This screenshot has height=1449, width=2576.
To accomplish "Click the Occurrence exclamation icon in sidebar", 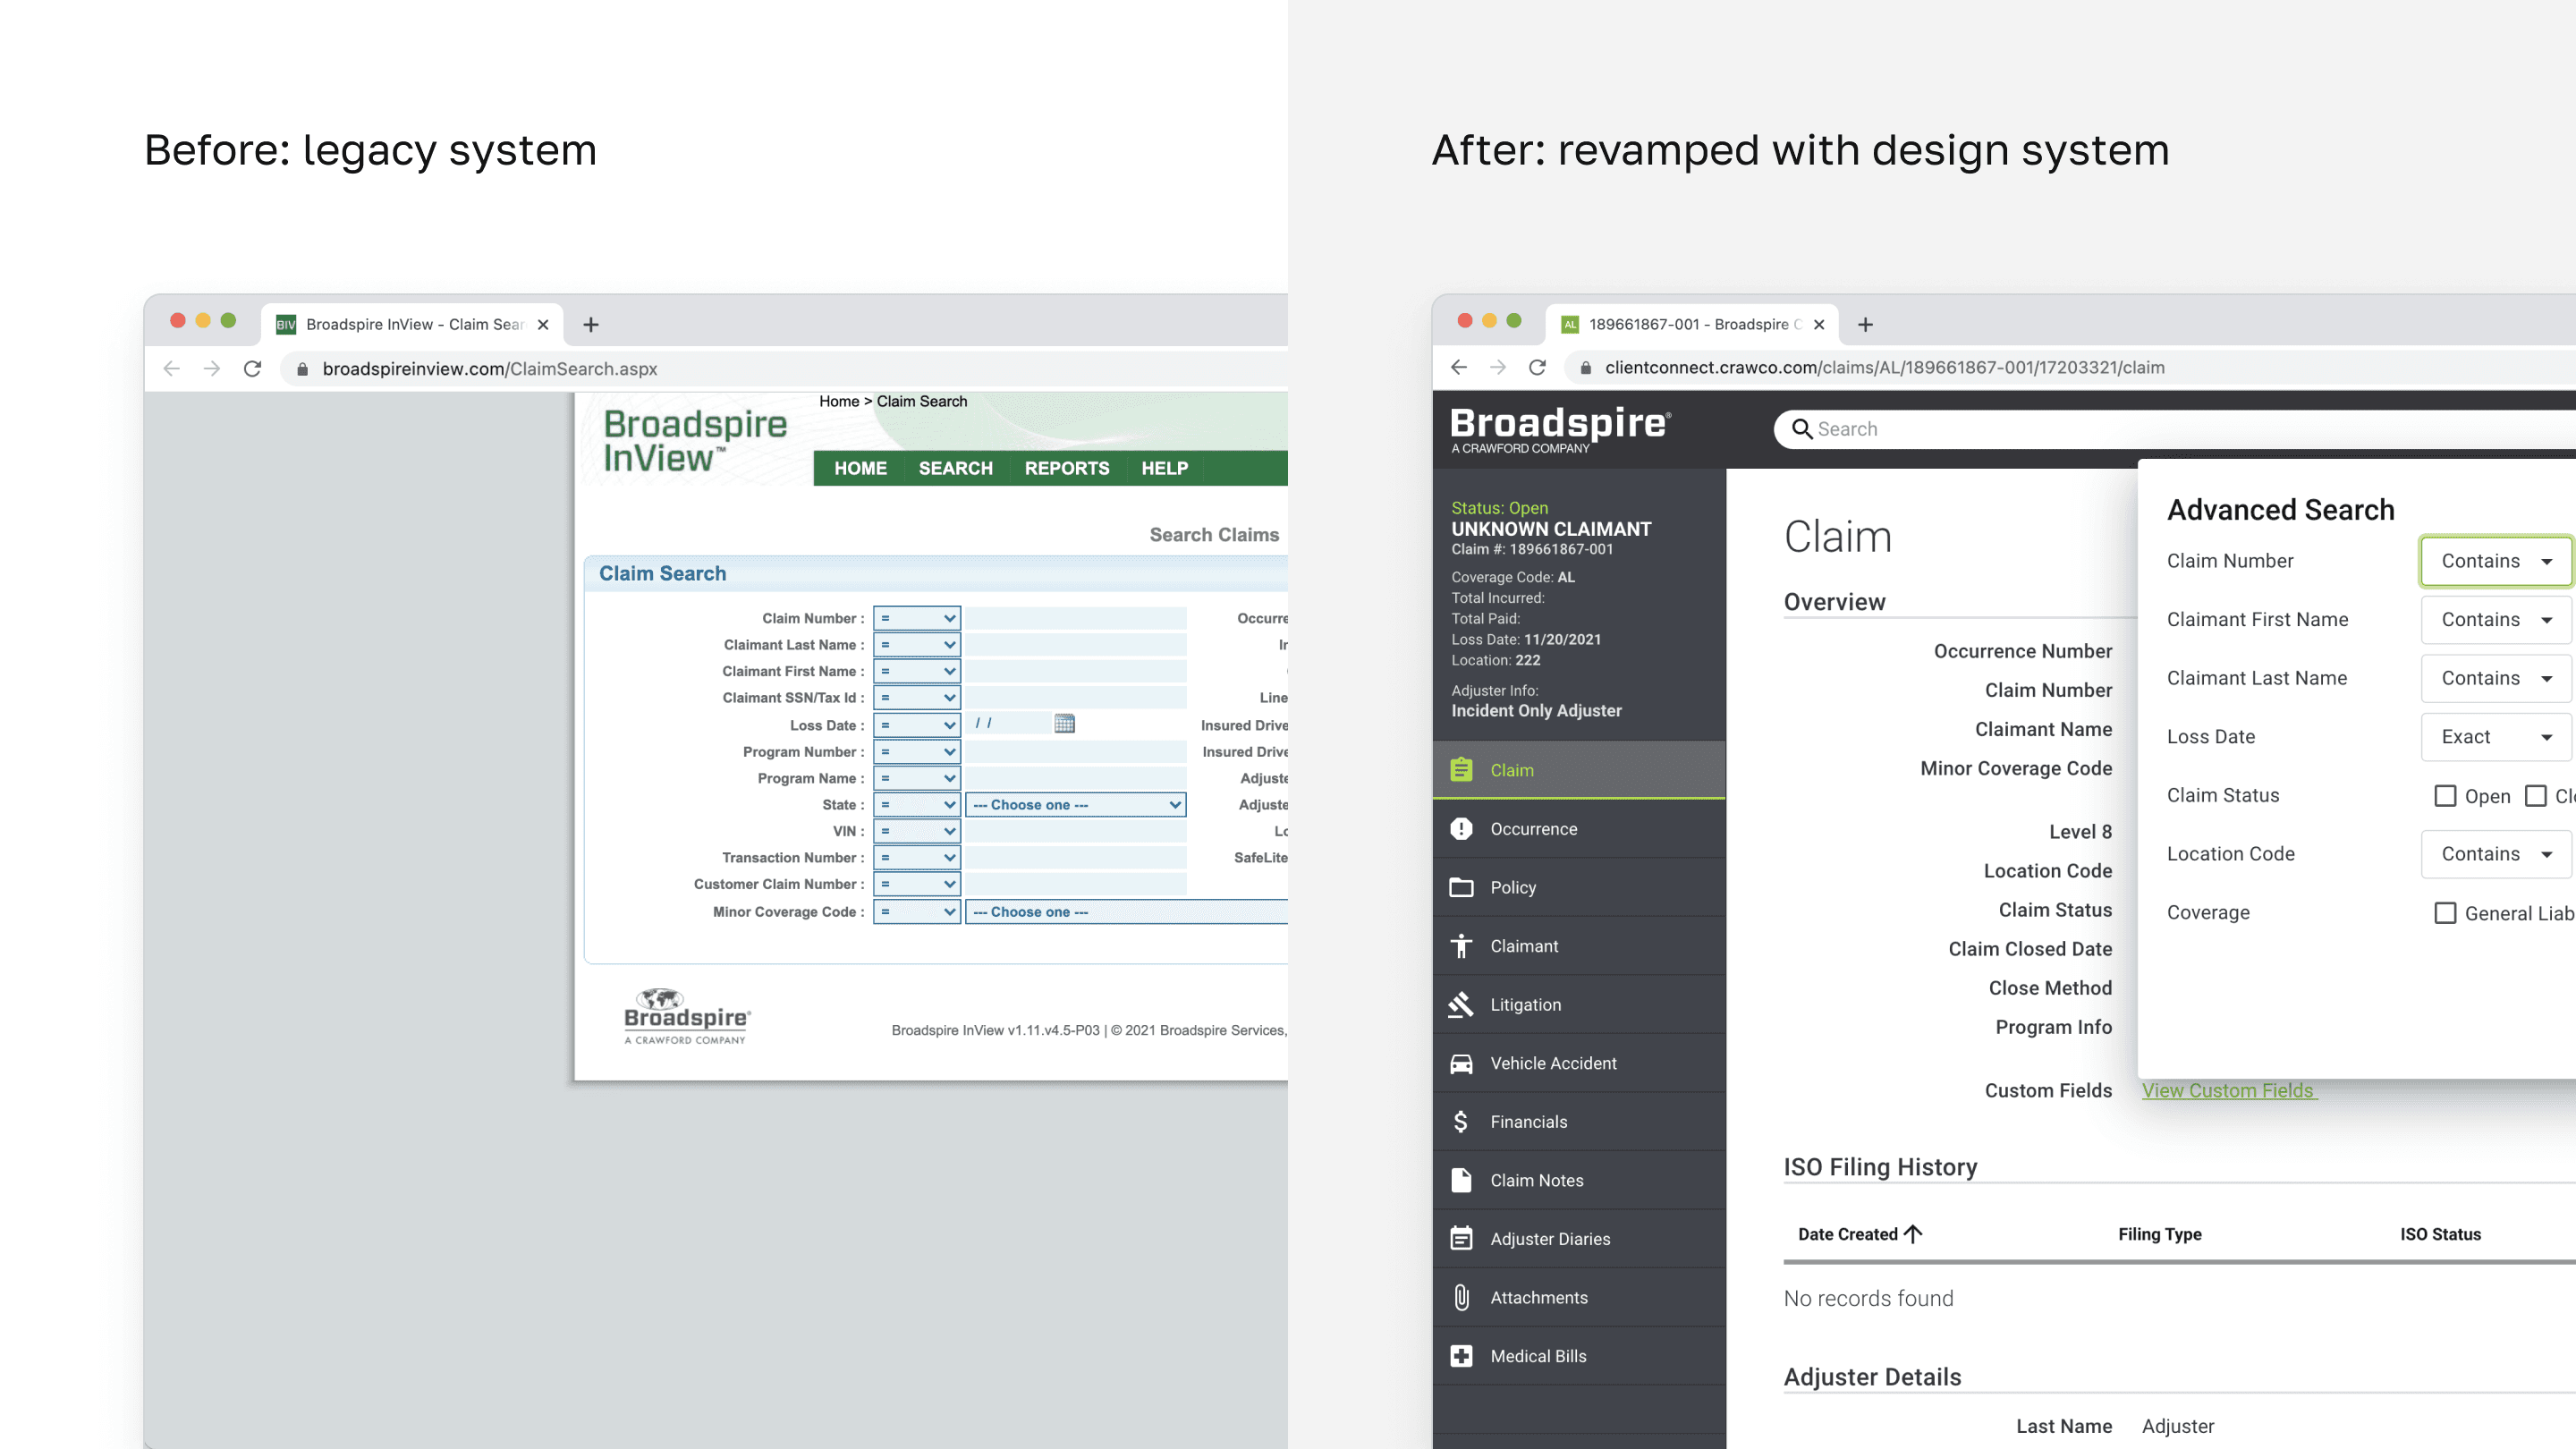I will [x=1461, y=829].
